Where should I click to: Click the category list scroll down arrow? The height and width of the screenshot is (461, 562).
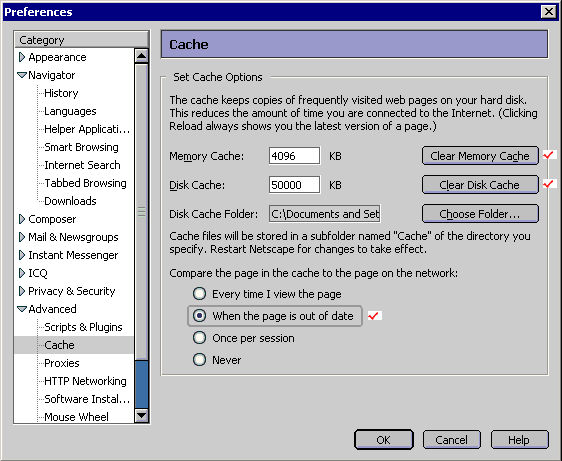tap(142, 416)
